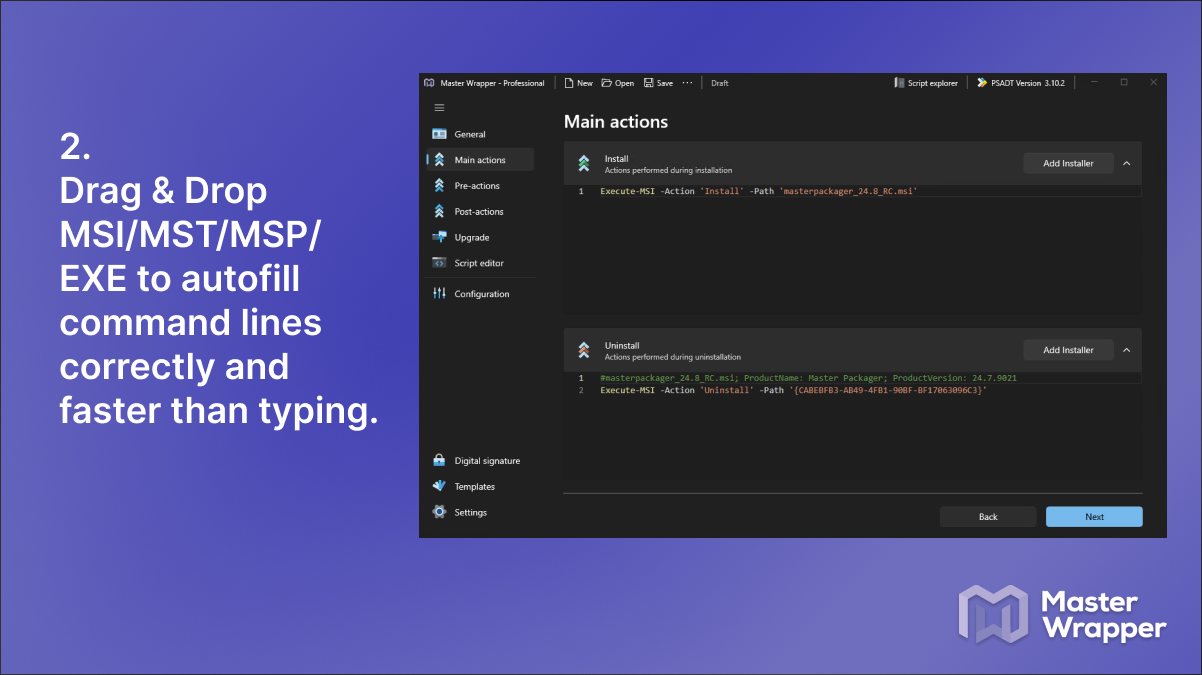Click the Install Execute-MSI command line
Image resolution: width=1202 pixels, height=675 pixels.
tap(759, 191)
